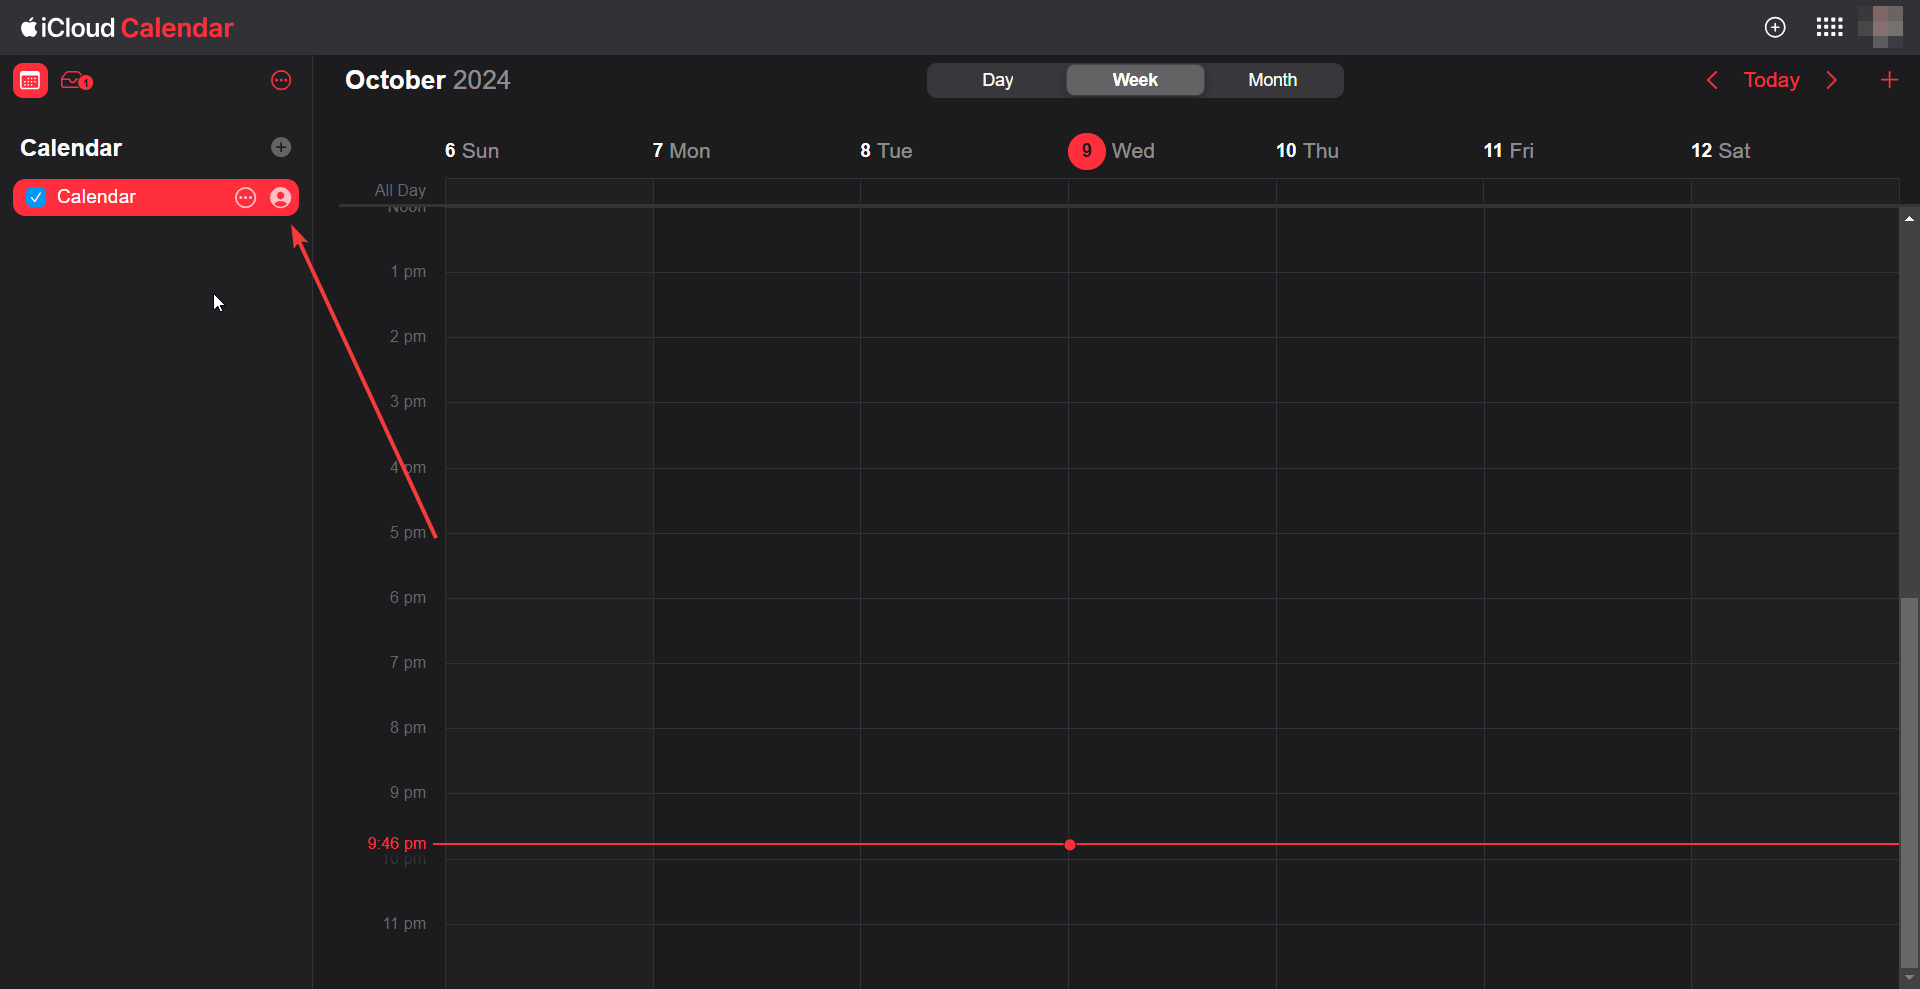Go to previous week arrow
The image size is (1920, 989).
coord(1712,80)
